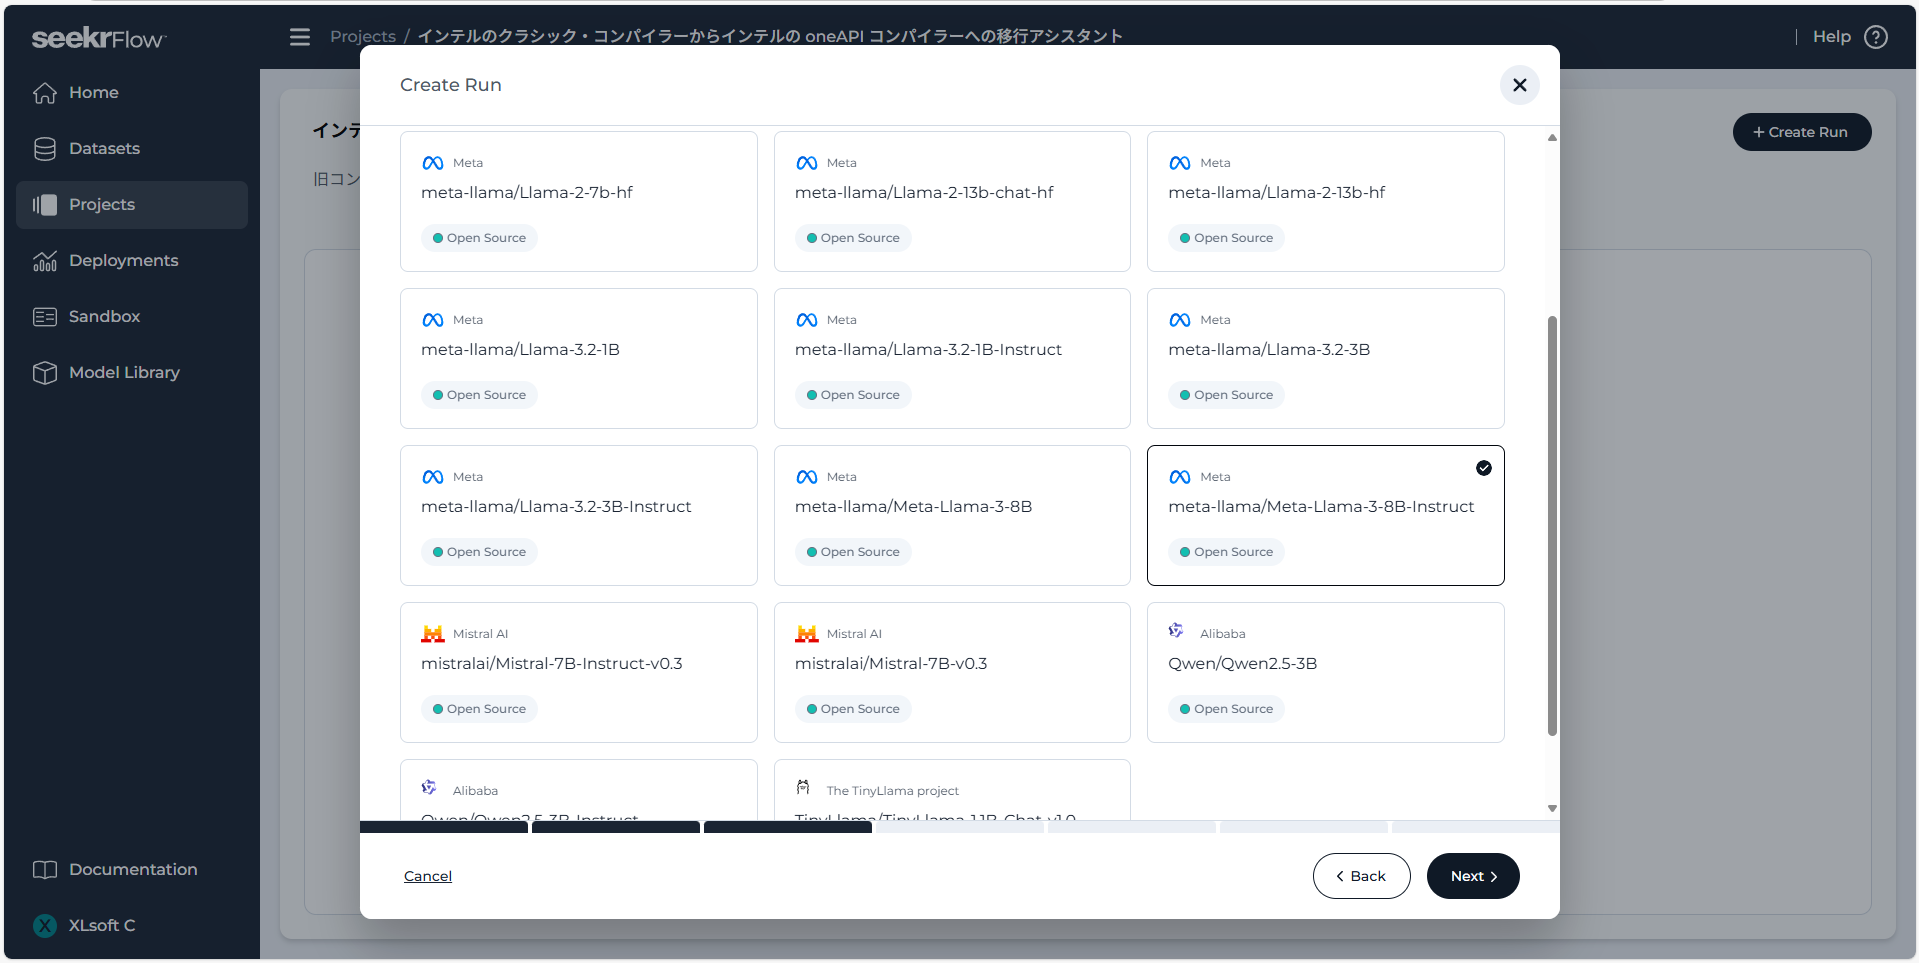The image size is (1919, 963).
Task: Select the meta-llama/Llama-2-13b-chat-hf model
Action: pos(952,202)
